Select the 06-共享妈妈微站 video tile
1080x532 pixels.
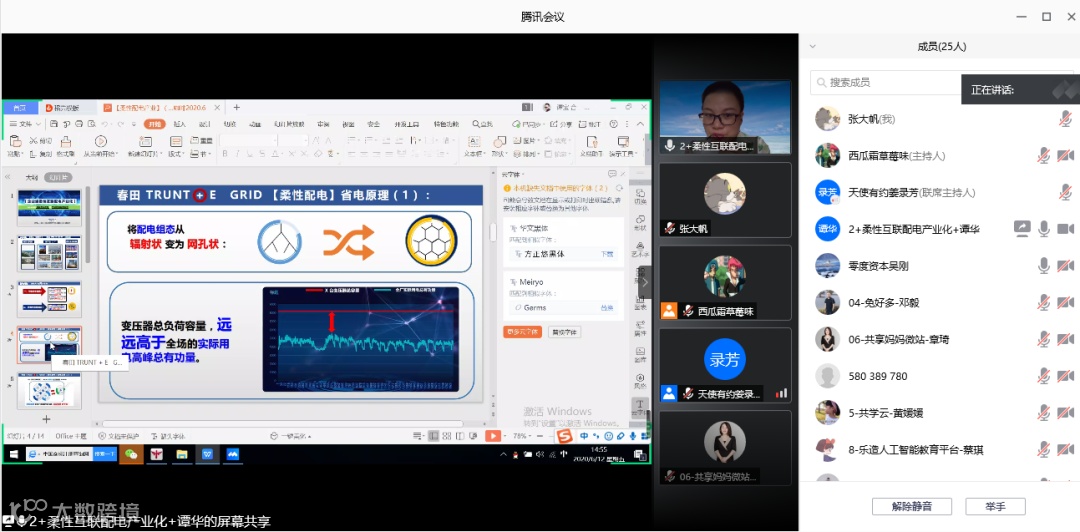[725, 448]
